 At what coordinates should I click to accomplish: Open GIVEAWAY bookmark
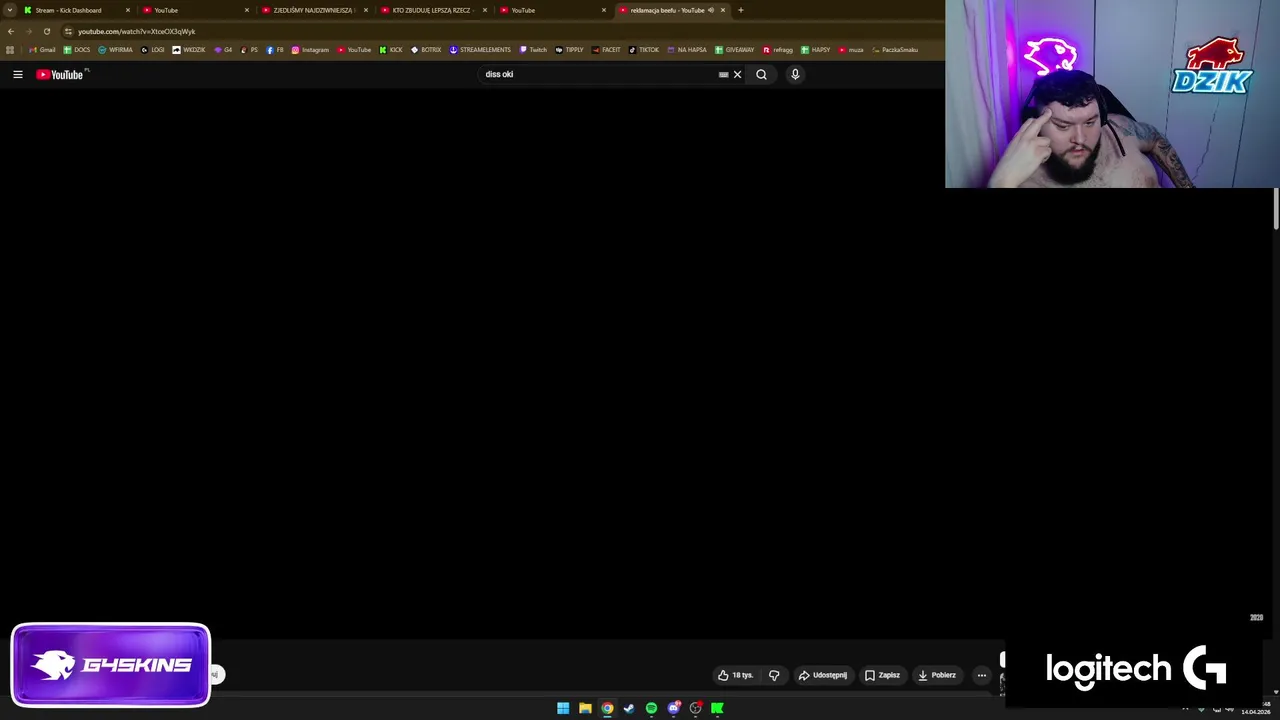point(735,50)
